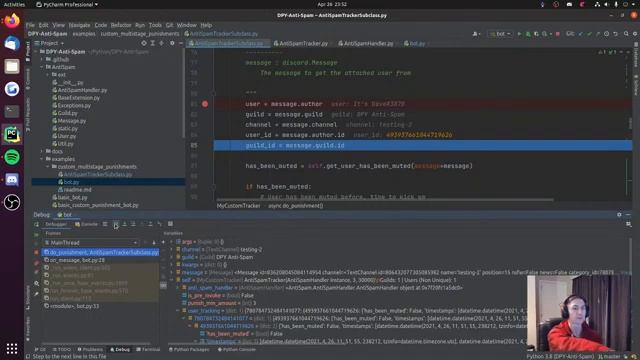The height and width of the screenshot is (360, 640).
Task: Open Project panel gear options
Action: pos(172,43)
